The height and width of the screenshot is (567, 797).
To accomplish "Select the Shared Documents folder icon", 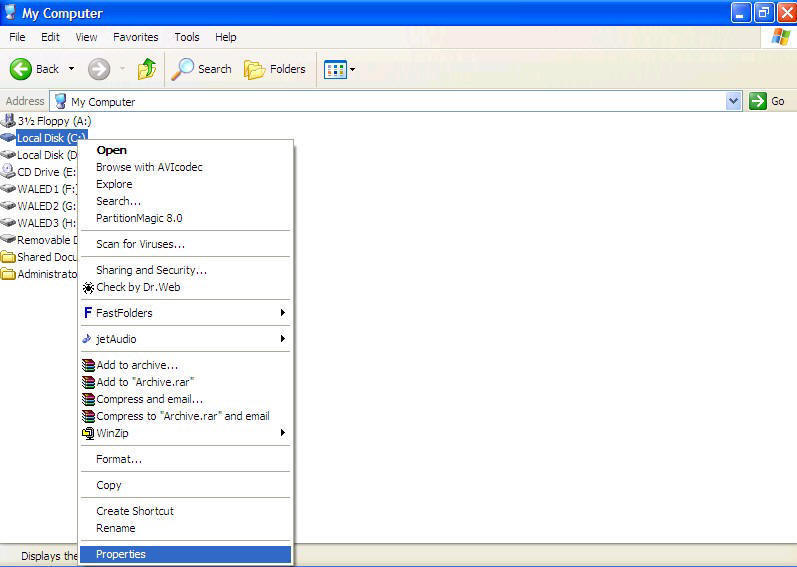I will point(8,257).
